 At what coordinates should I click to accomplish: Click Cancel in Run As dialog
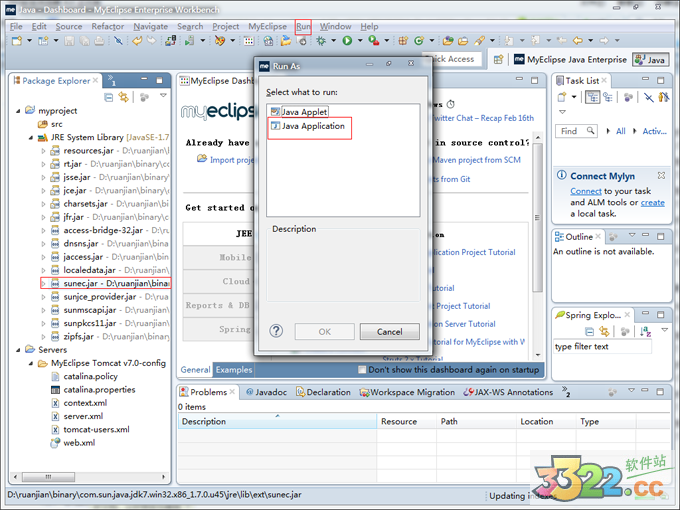(389, 332)
